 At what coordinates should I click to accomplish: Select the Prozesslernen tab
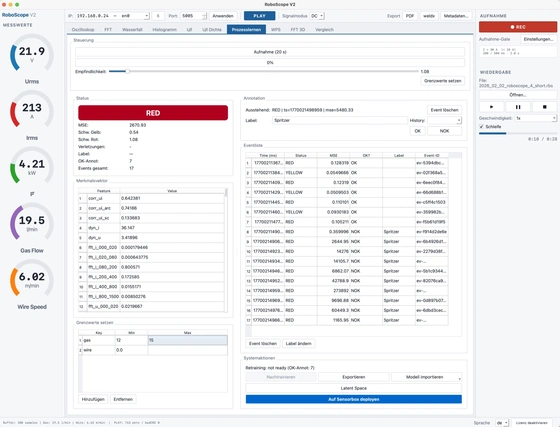click(x=246, y=30)
